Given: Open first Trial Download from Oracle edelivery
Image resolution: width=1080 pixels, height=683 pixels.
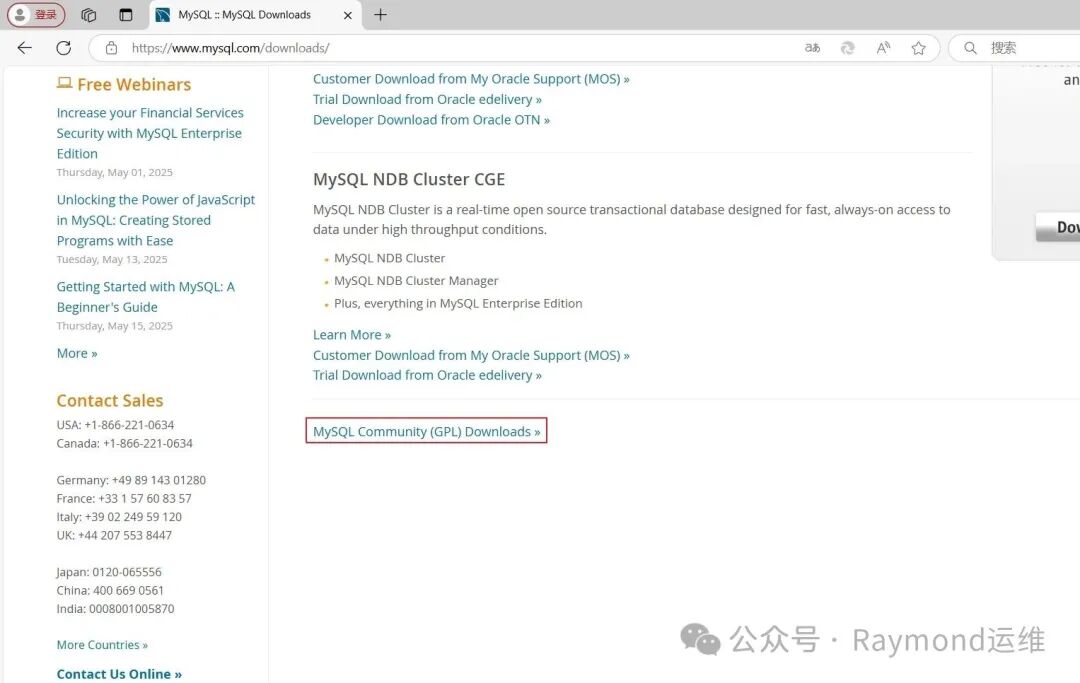Looking at the screenshot, I should click(x=427, y=99).
